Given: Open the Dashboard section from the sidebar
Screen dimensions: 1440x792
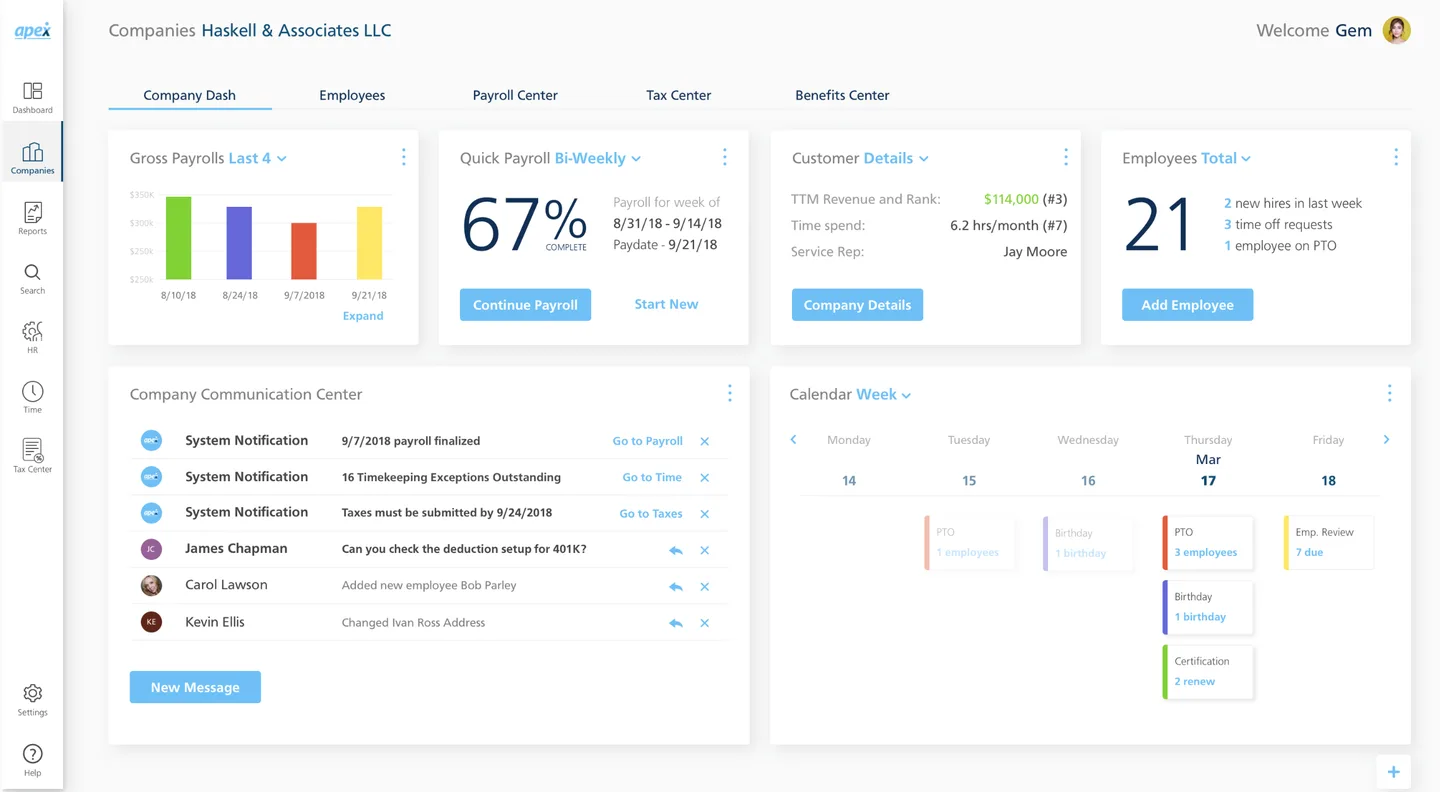Looking at the screenshot, I should click(x=32, y=95).
